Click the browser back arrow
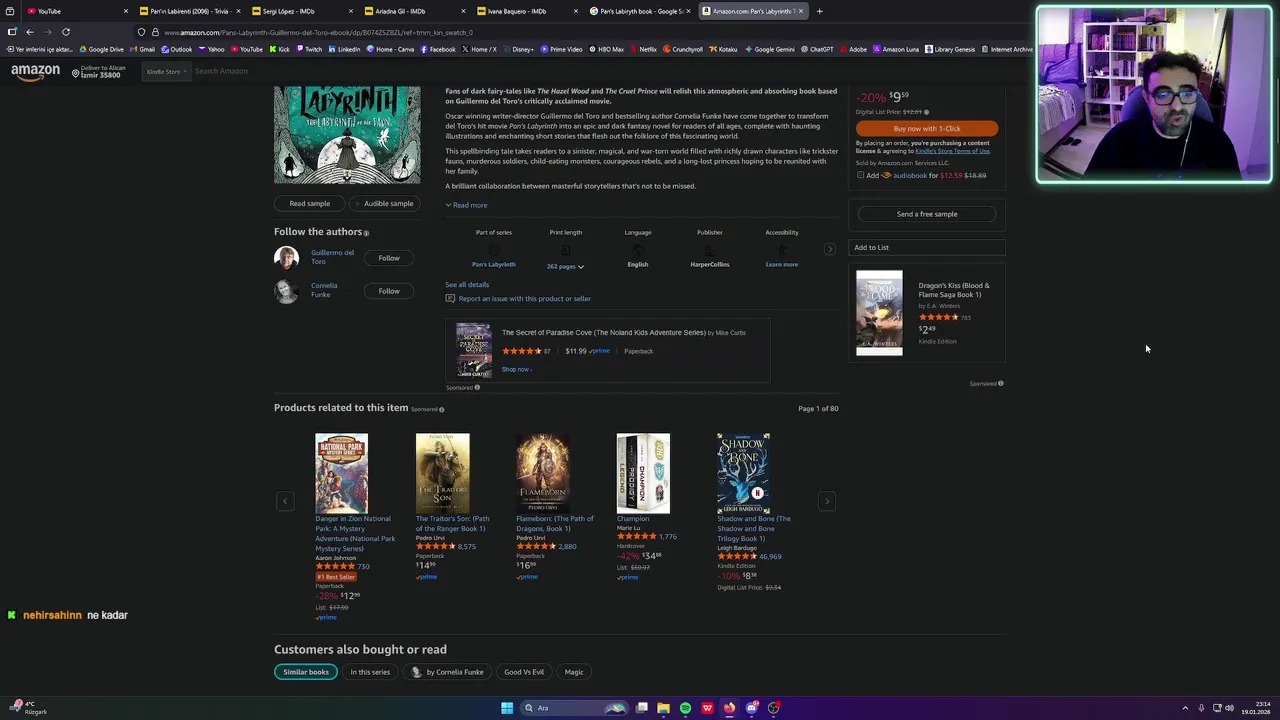 click(29, 32)
